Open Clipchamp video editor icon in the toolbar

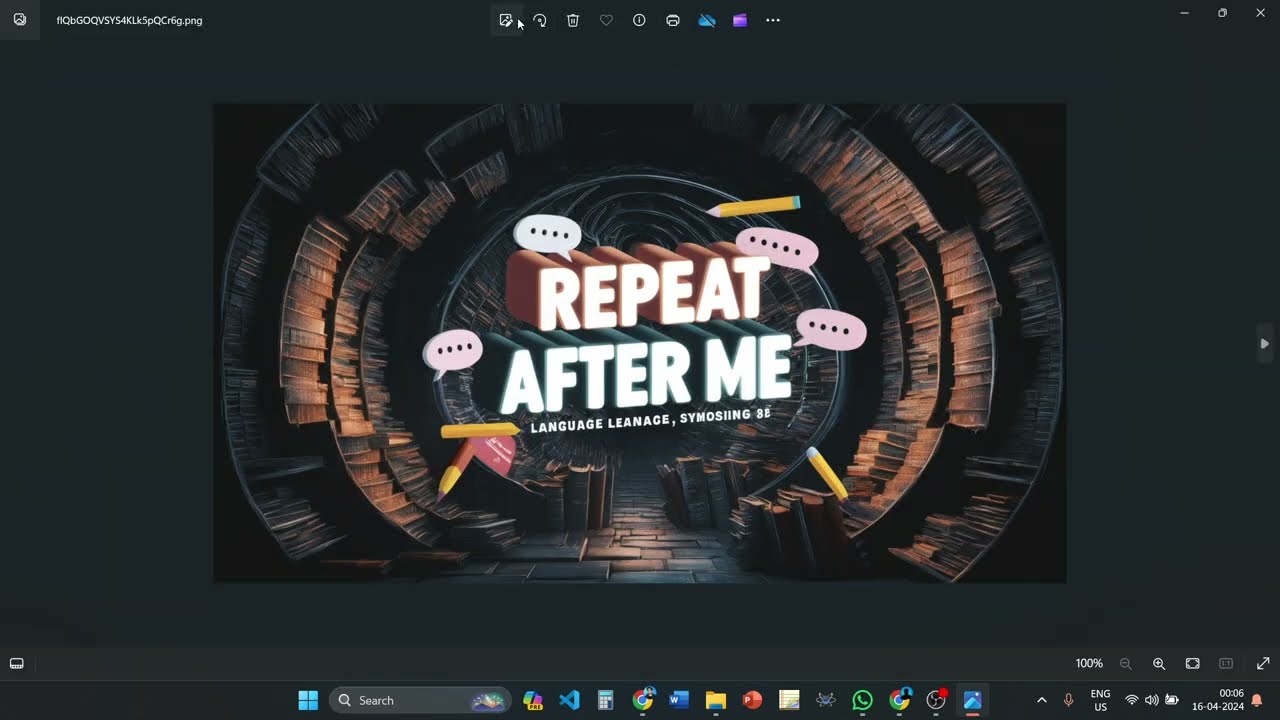(x=740, y=20)
